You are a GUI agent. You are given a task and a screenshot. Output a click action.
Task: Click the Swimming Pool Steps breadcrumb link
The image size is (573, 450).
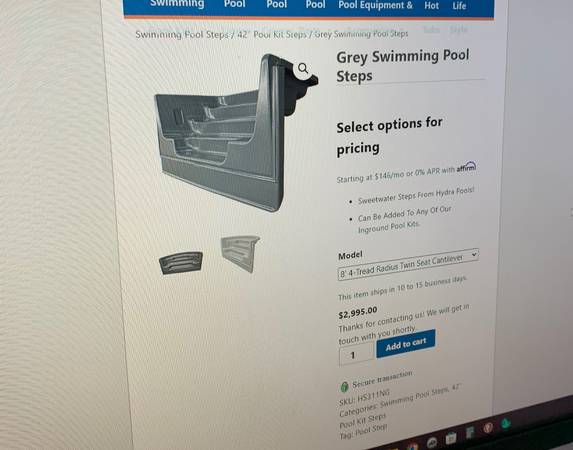tap(182, 35)
